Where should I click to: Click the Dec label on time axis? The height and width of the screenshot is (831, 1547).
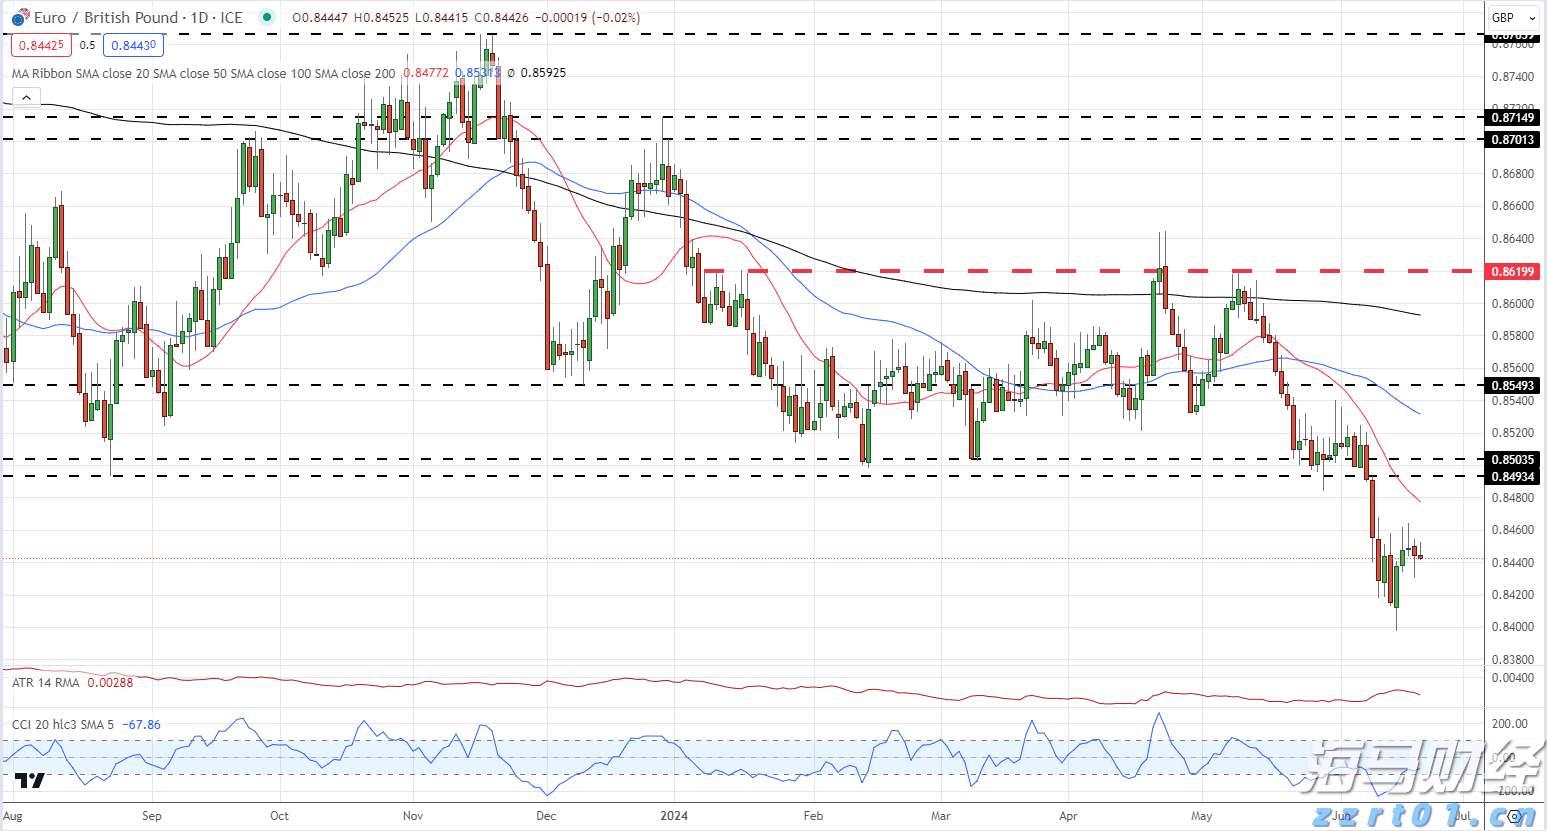coord(546,815)
